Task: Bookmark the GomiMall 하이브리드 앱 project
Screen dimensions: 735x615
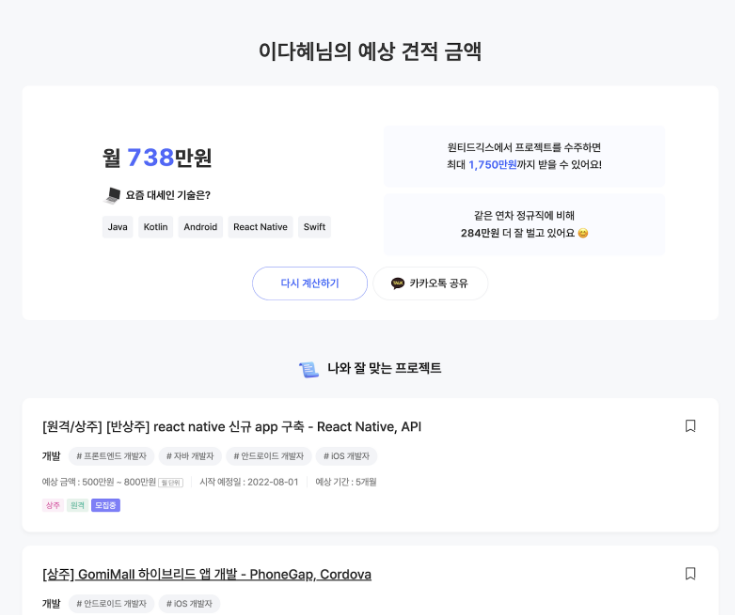Action: (x=690, y=573)
